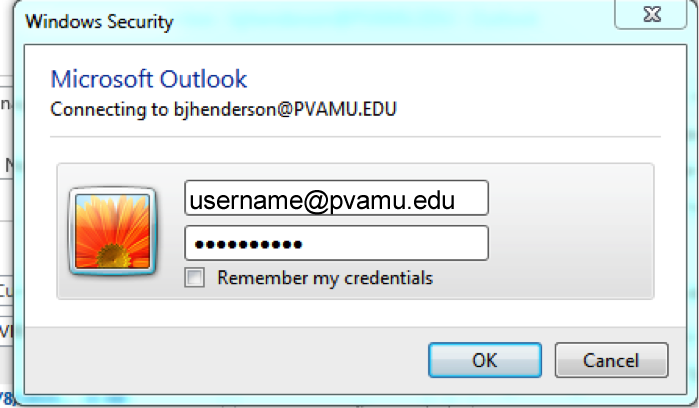Viewport: 699px width, 408px height.
Task: Click the empty title bar left of the X
Action: pos(392,21)
